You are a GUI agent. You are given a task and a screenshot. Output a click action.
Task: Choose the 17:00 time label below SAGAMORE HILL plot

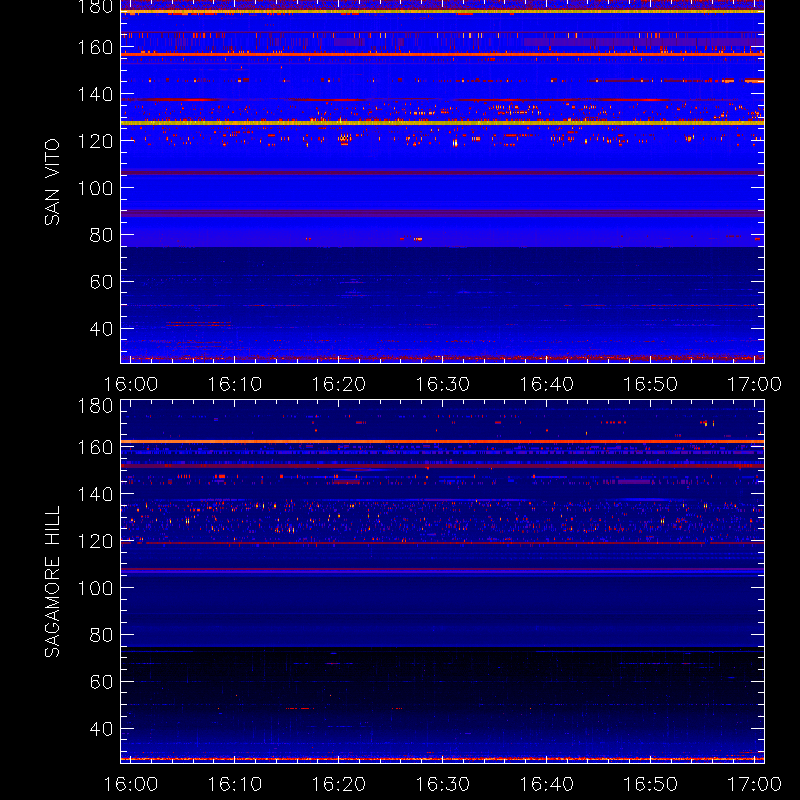tap(754, 784)
